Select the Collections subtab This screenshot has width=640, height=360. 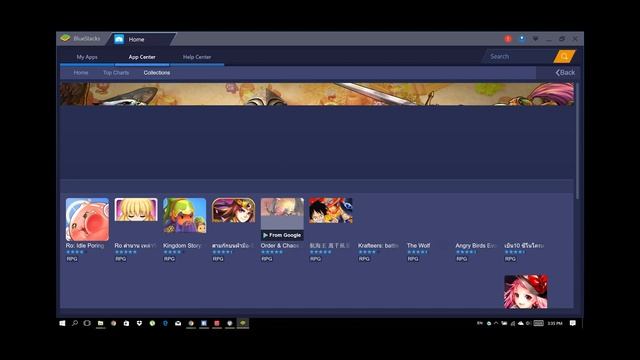coord(157,73)
